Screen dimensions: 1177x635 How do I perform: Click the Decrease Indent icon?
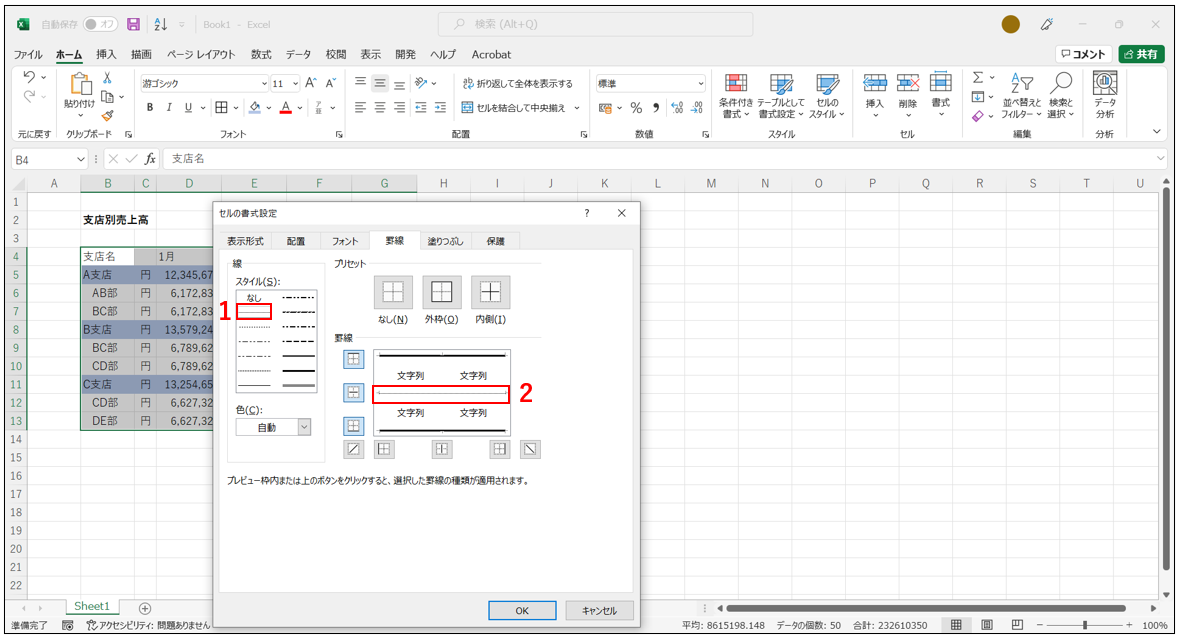click(x=420, y=107)
